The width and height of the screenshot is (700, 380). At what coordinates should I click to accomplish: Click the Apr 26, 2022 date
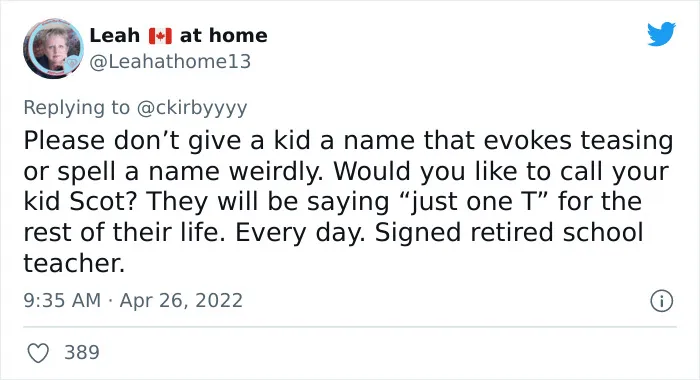tap(181, 300)
